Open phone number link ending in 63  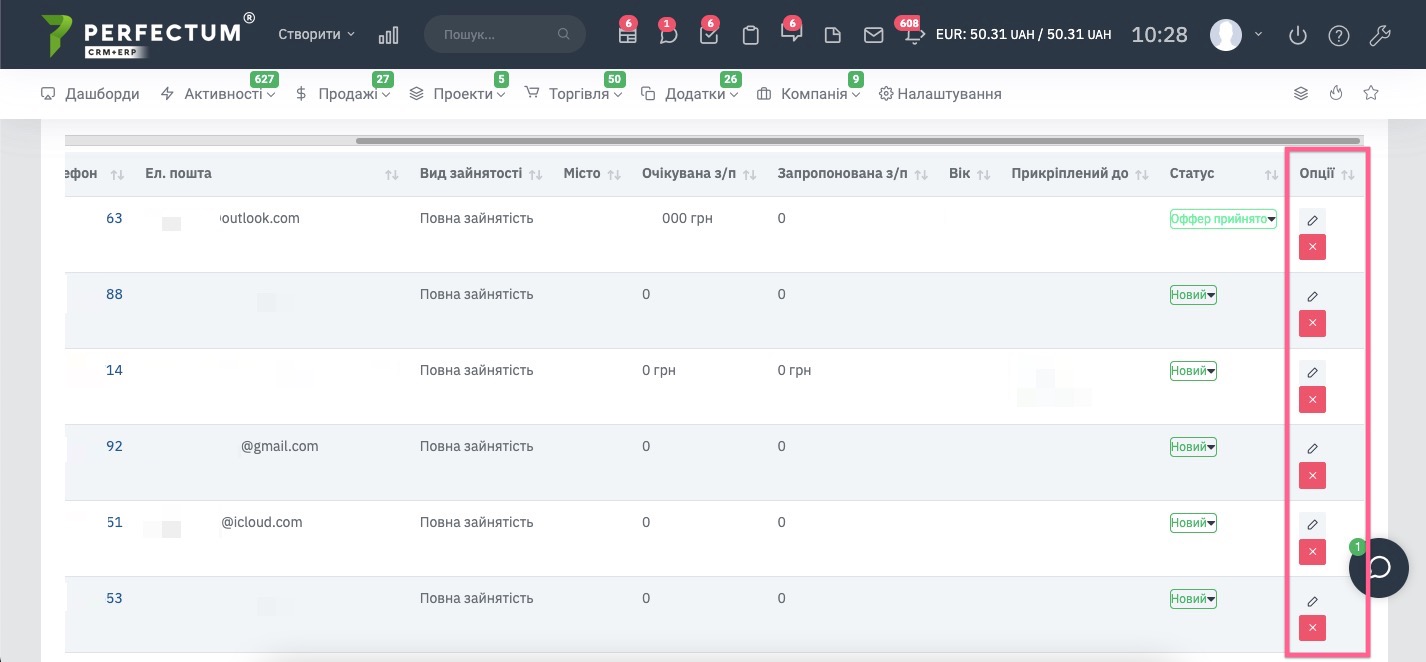[114, 218]
